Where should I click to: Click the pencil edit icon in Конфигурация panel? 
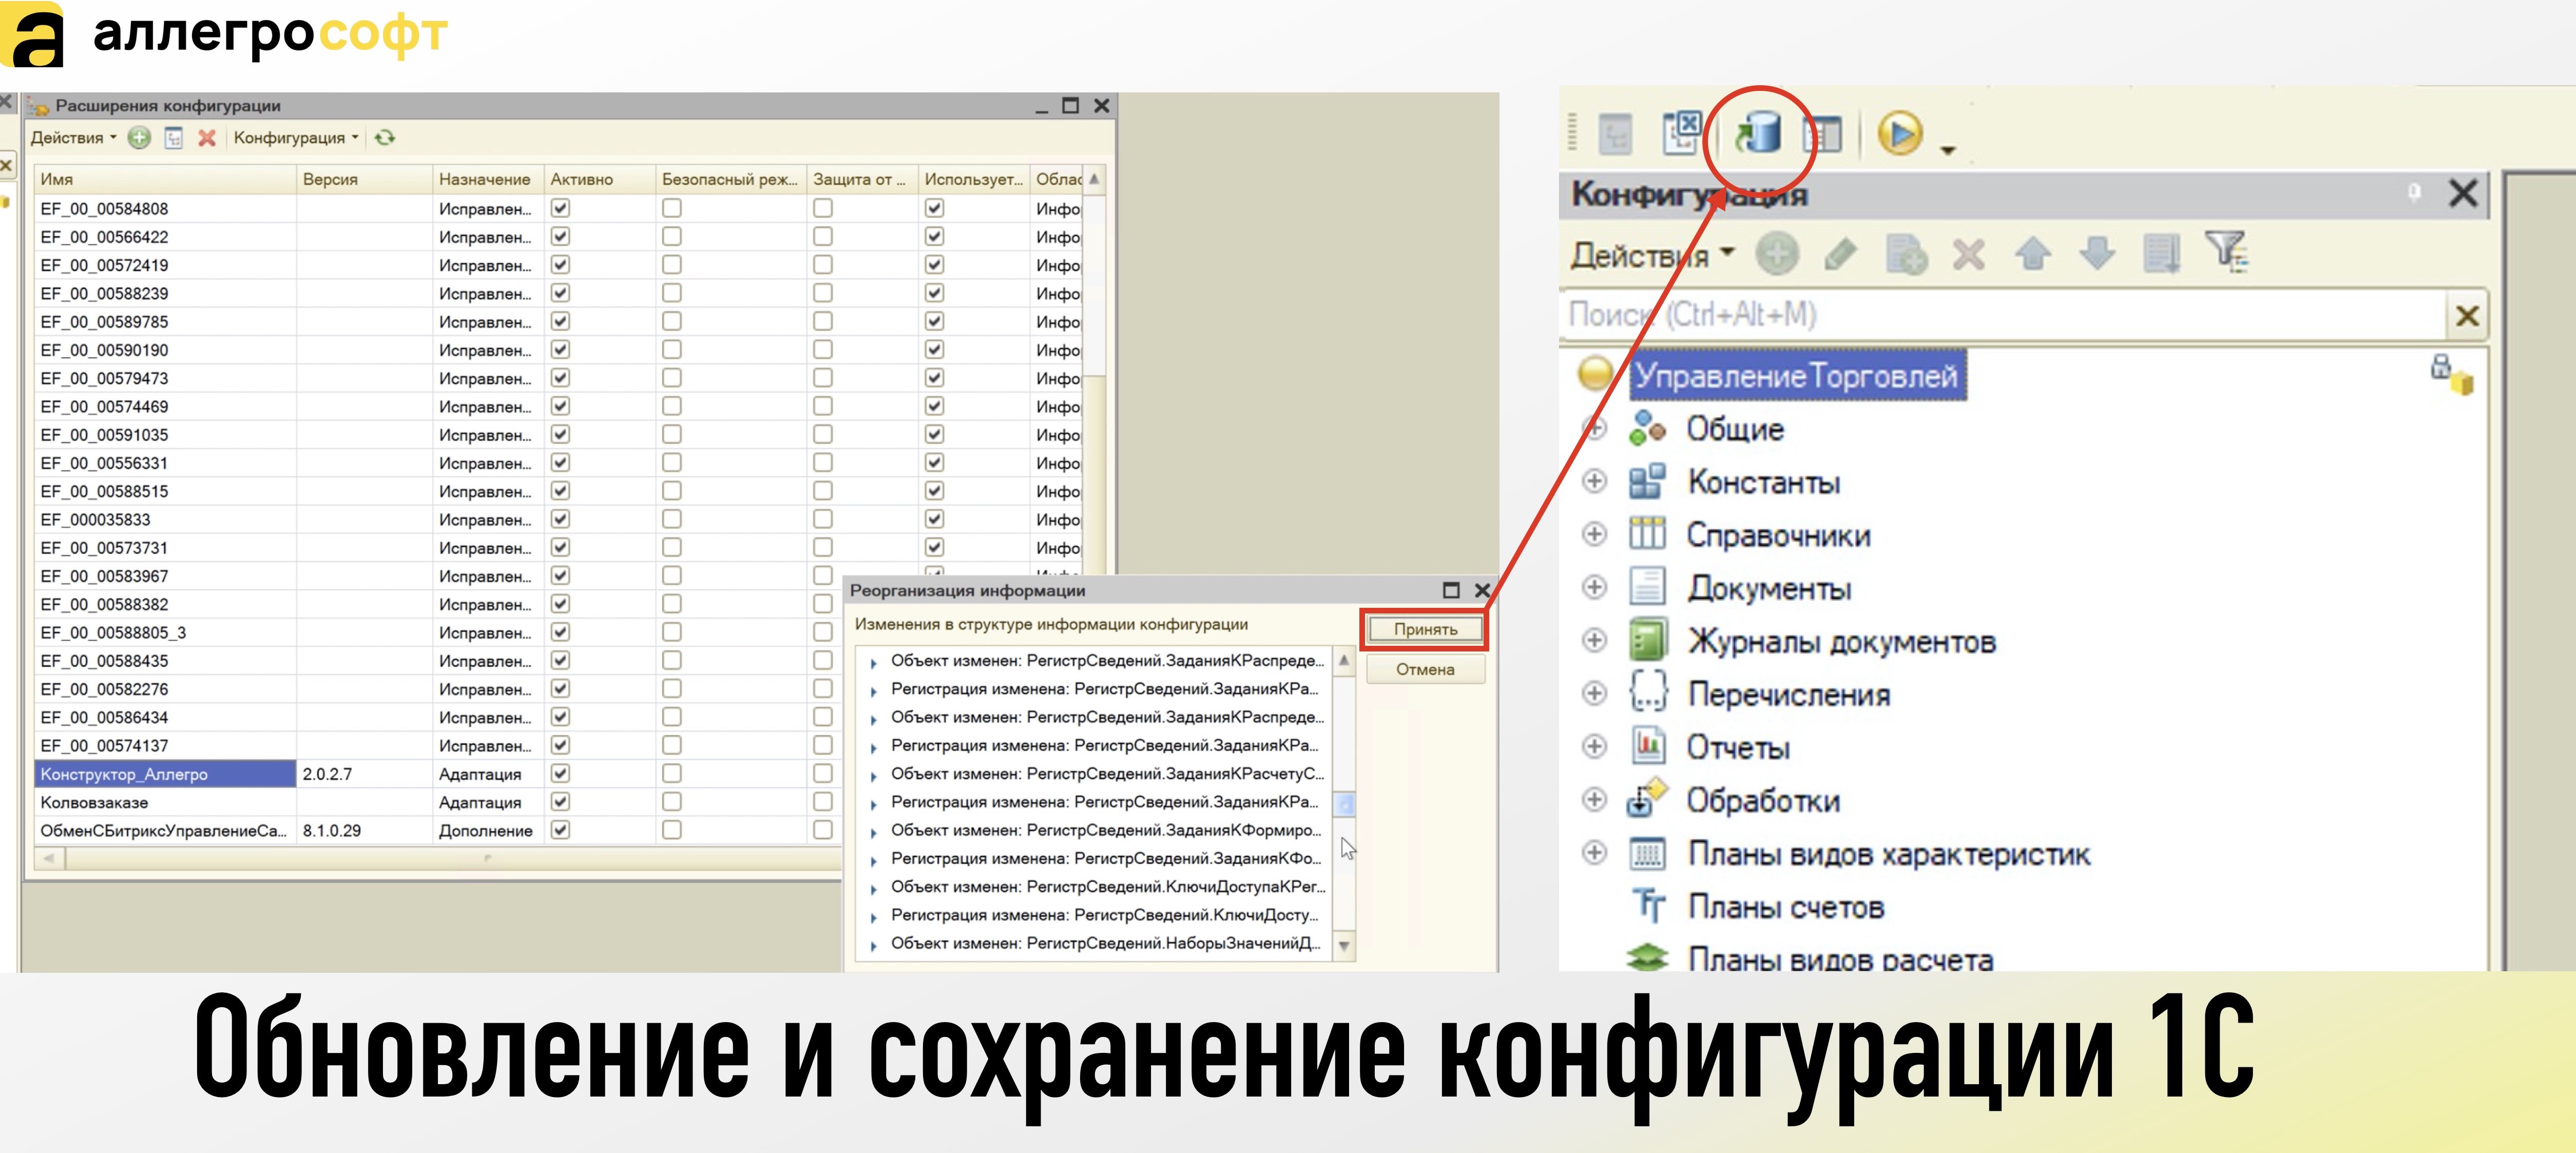[1841, 254]
